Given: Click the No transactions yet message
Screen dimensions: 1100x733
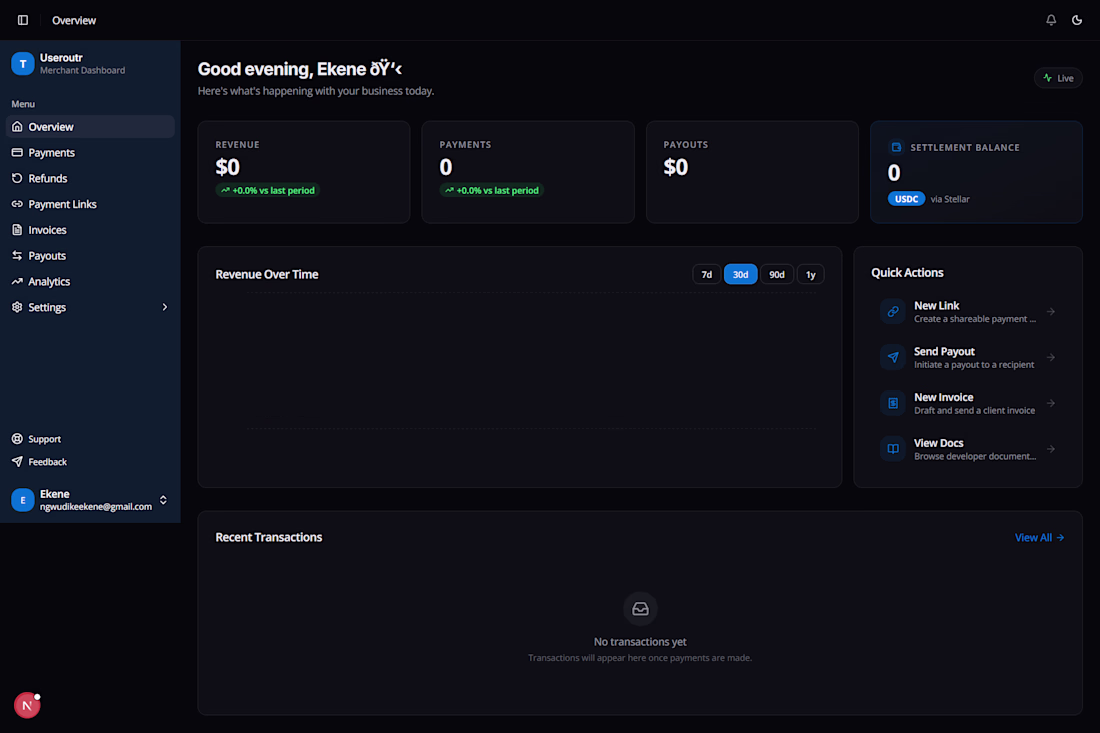Looking at the screenshot, I should coord(640,642).
